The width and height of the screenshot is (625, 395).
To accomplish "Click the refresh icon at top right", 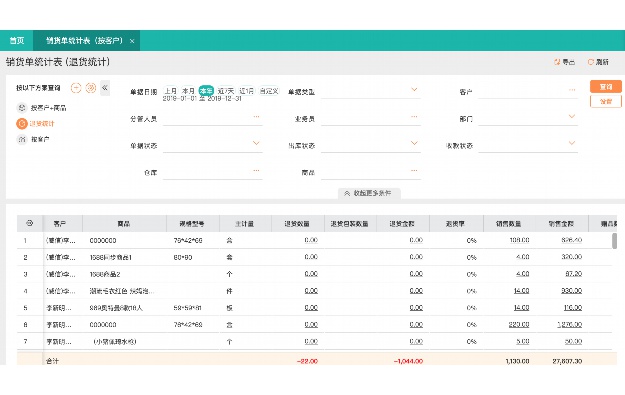I will click(591, 62).
